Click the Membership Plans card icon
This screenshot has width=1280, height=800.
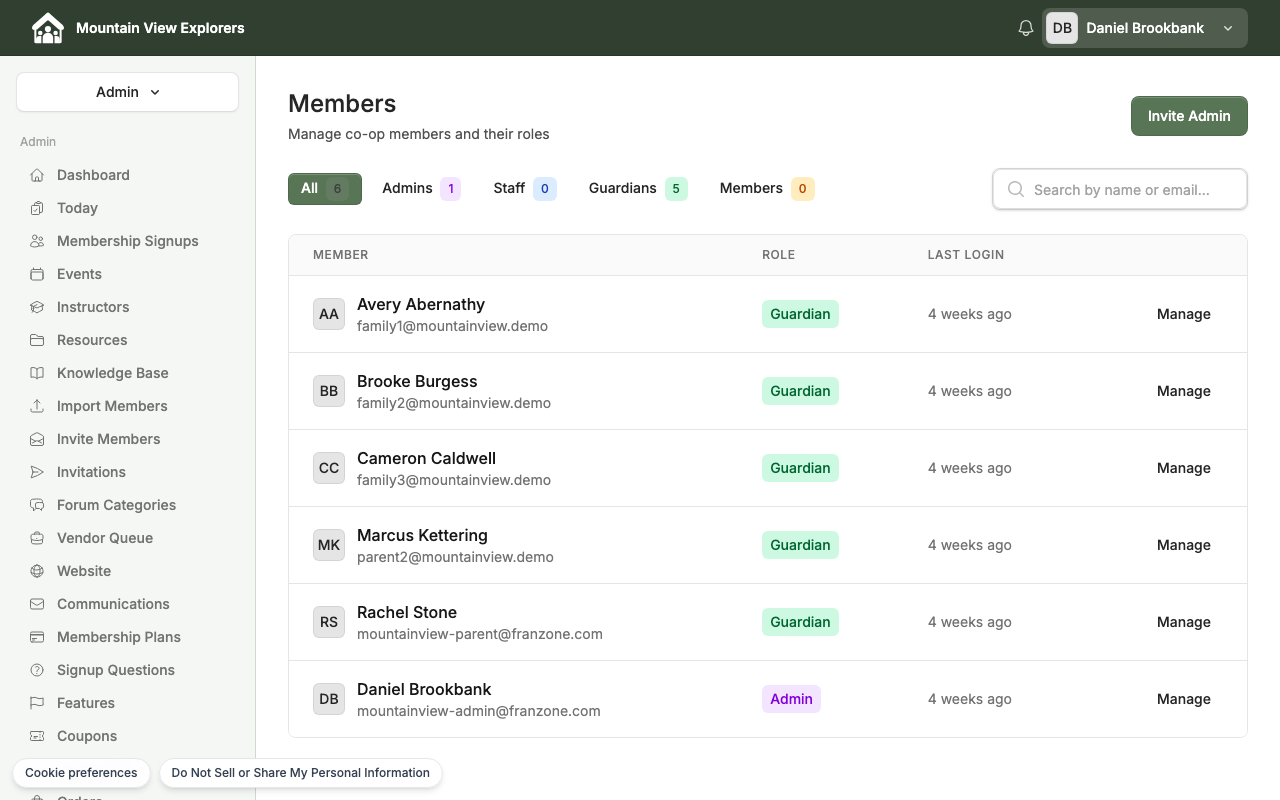(x=37, y=637)
